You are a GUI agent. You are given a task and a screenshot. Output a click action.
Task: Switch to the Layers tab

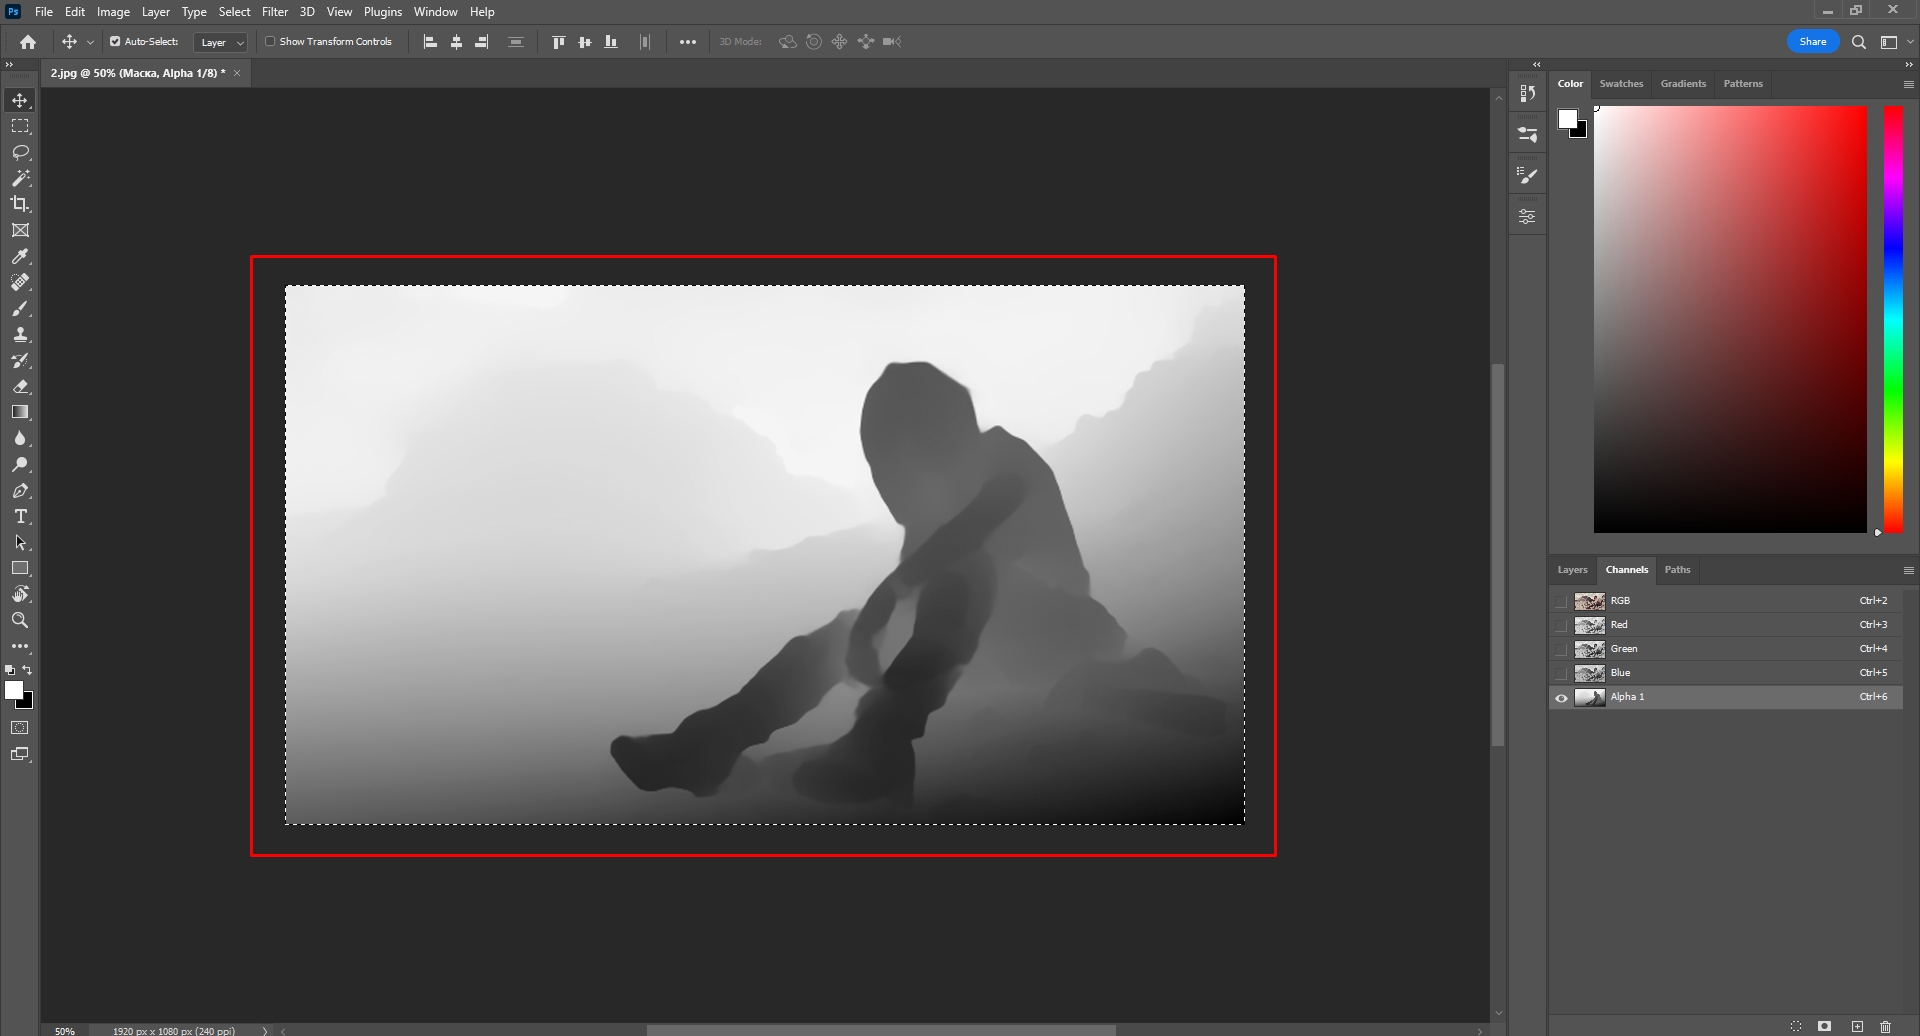click(1572, 570)
